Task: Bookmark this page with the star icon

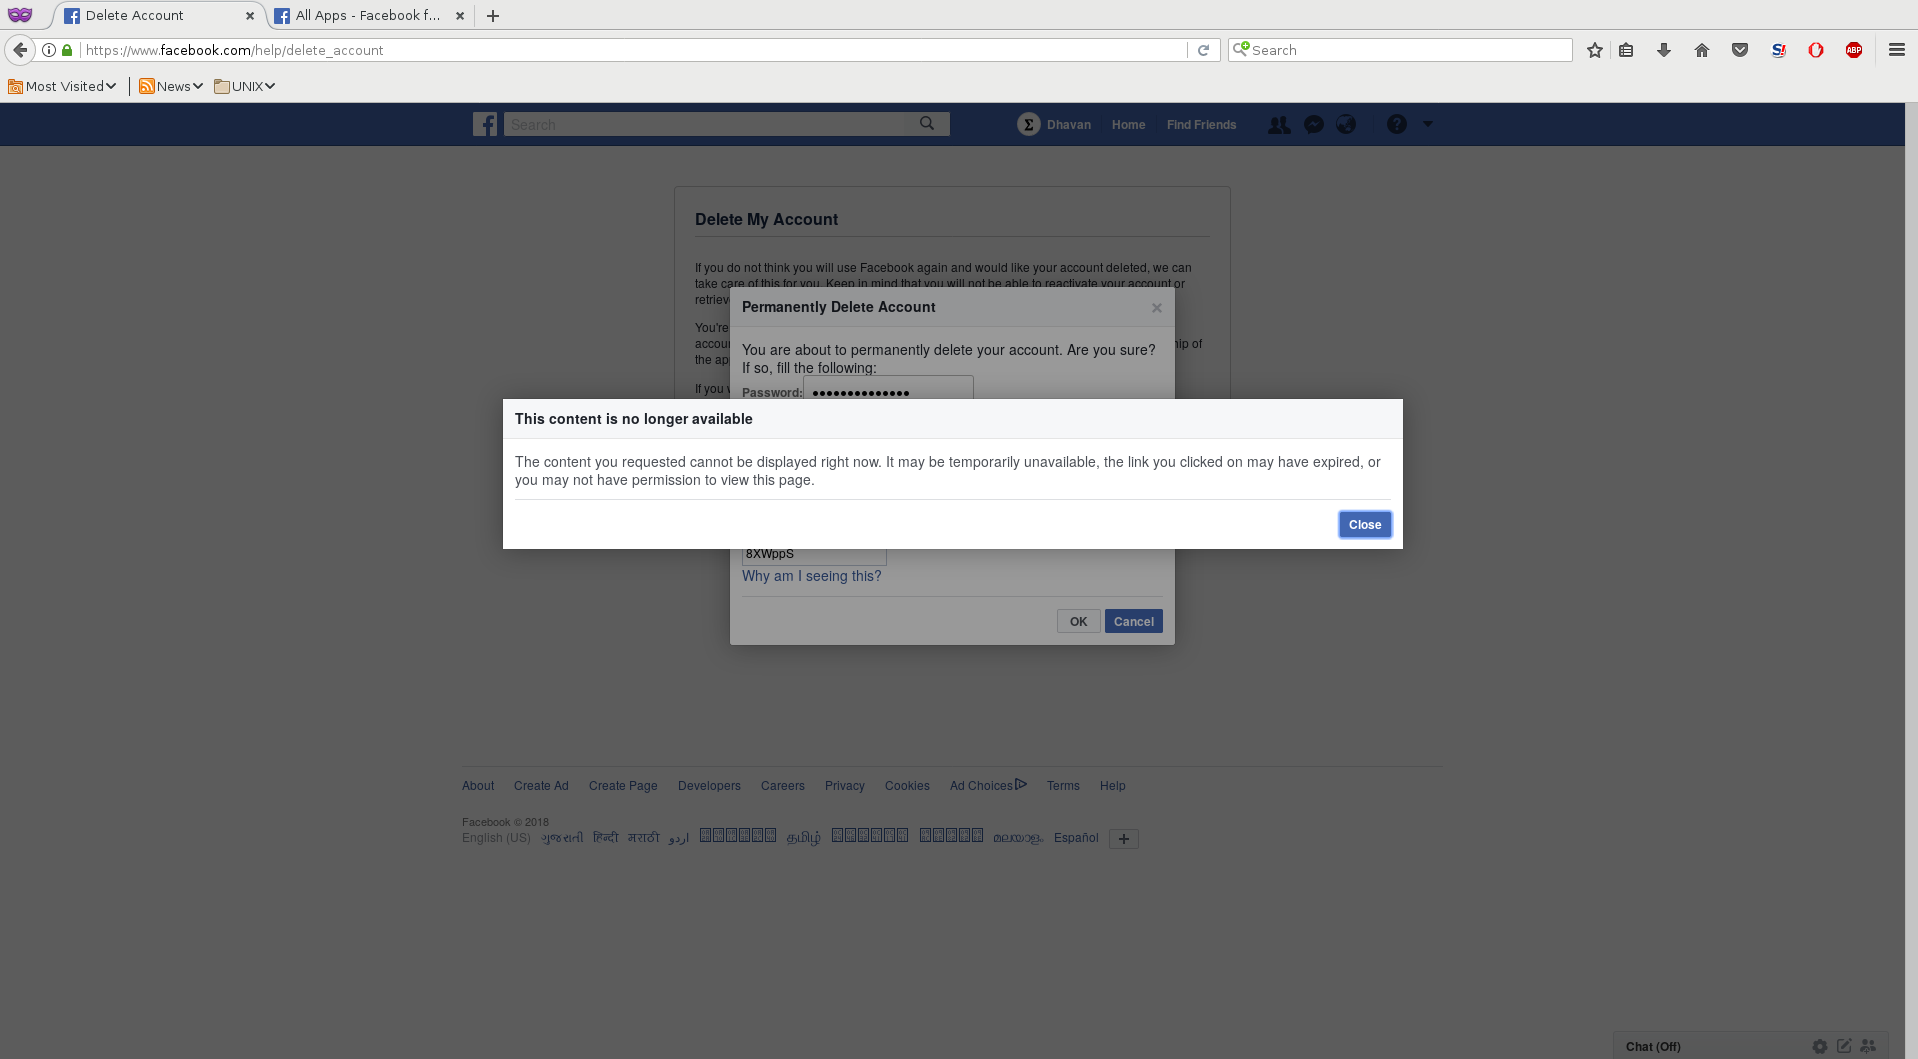Action: [1595, 50]
